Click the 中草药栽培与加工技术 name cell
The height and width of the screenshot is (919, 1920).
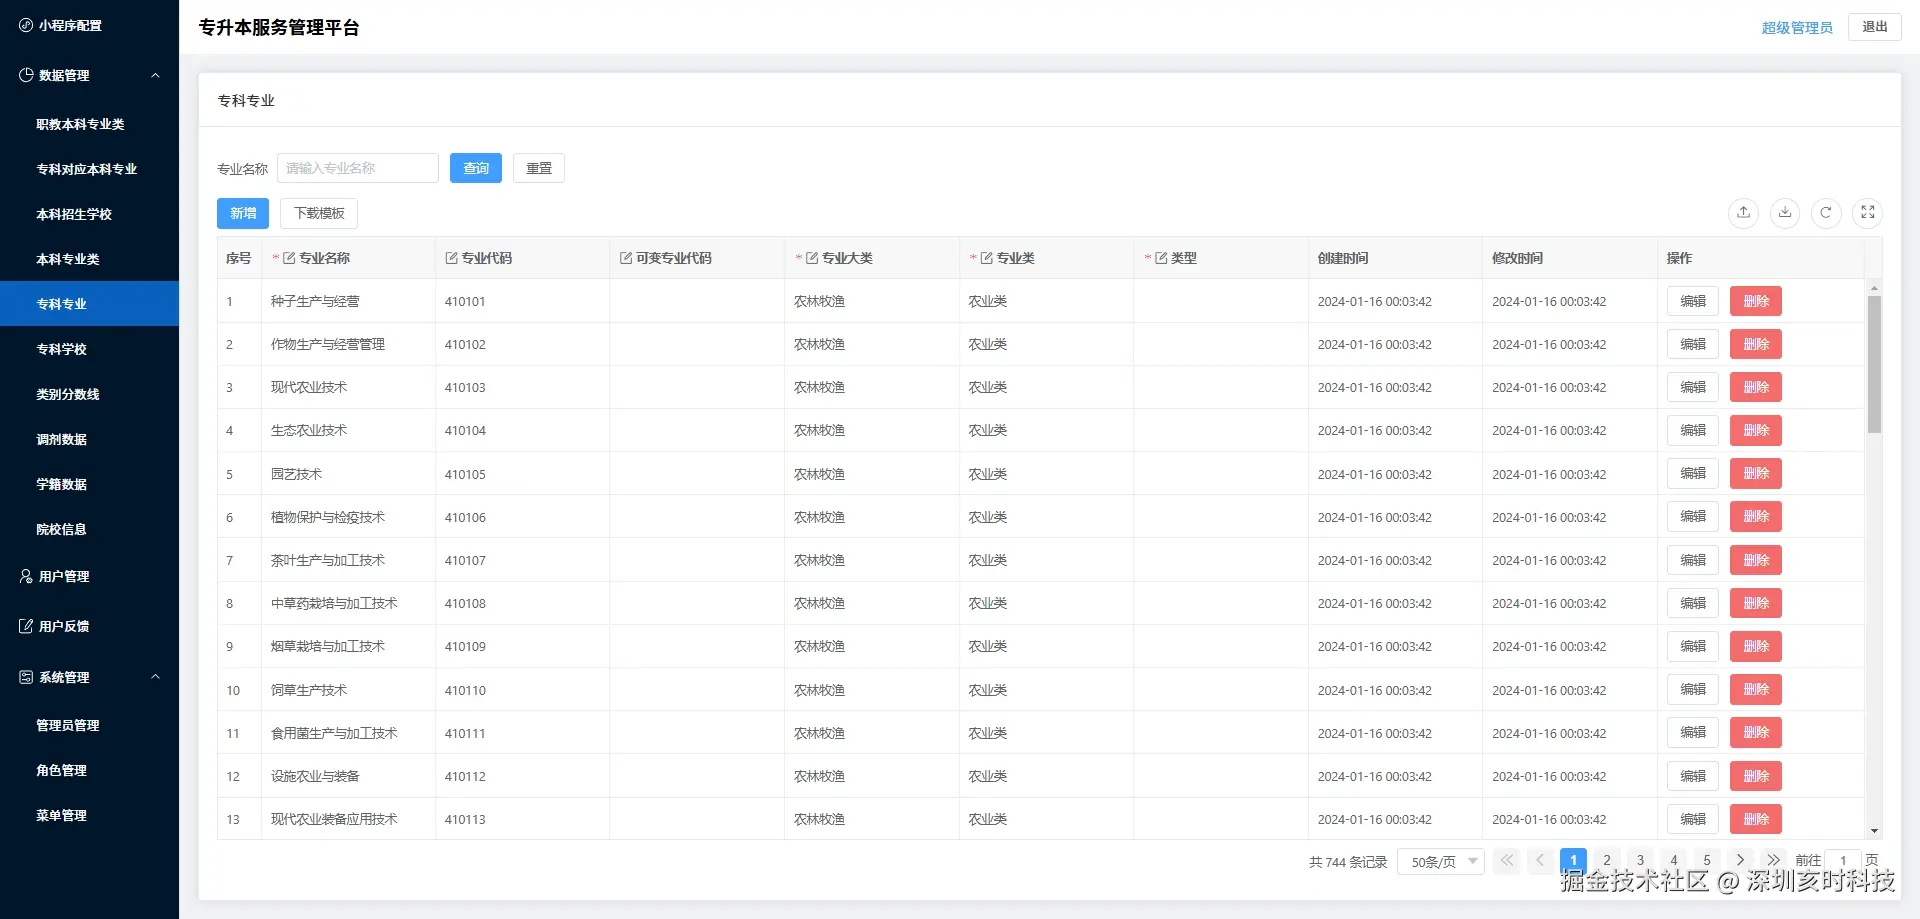(348, 603)
